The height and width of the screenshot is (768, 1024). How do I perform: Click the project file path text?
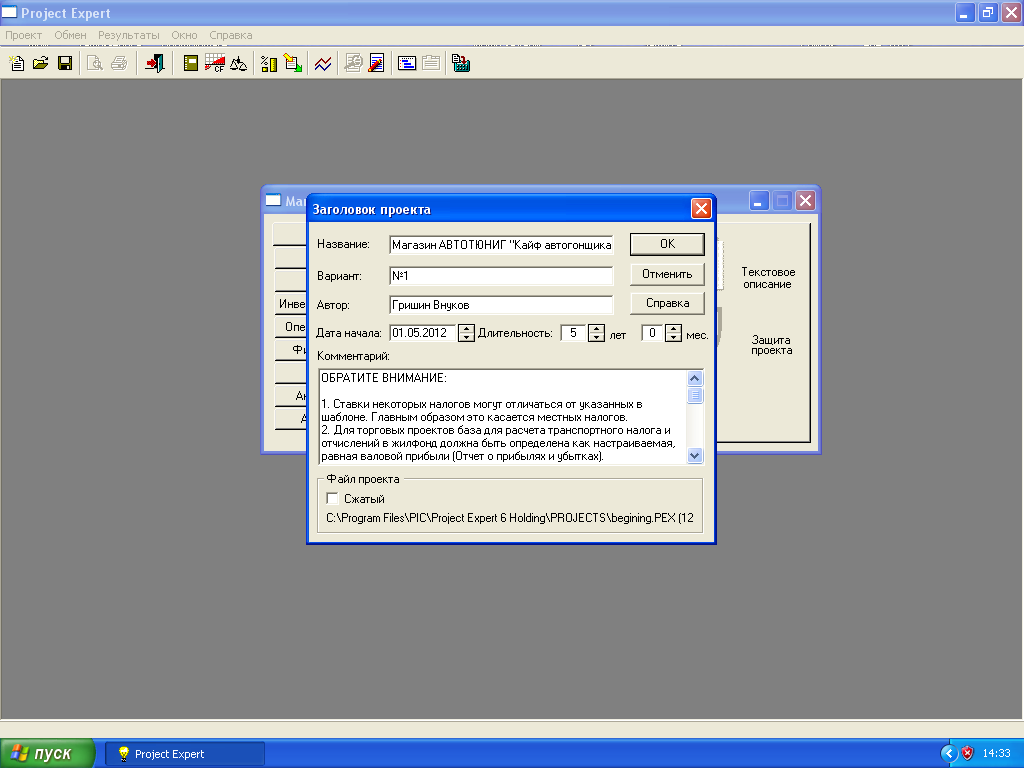pyautogui.click(x=509, y=518)
